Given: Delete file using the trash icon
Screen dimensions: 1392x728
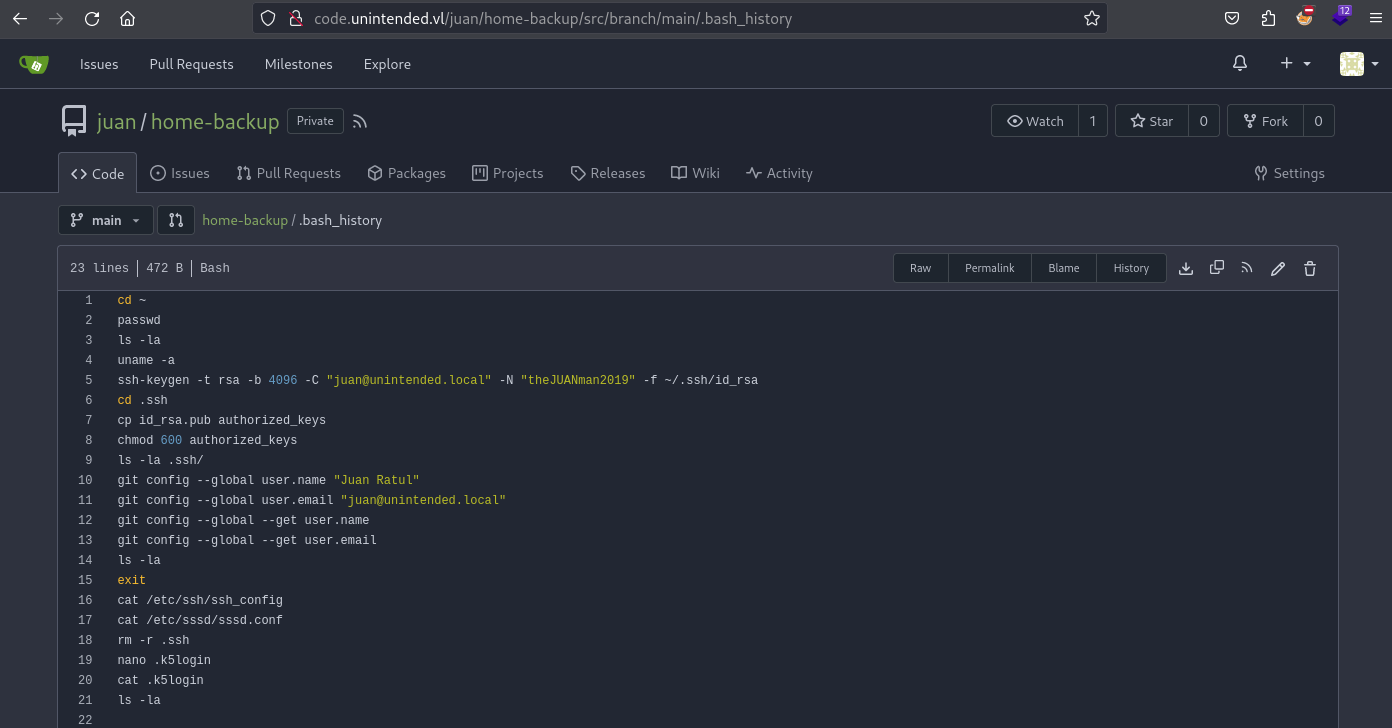Looking at the screenshot, I should pyautogui.click(x=1310, y=268).
